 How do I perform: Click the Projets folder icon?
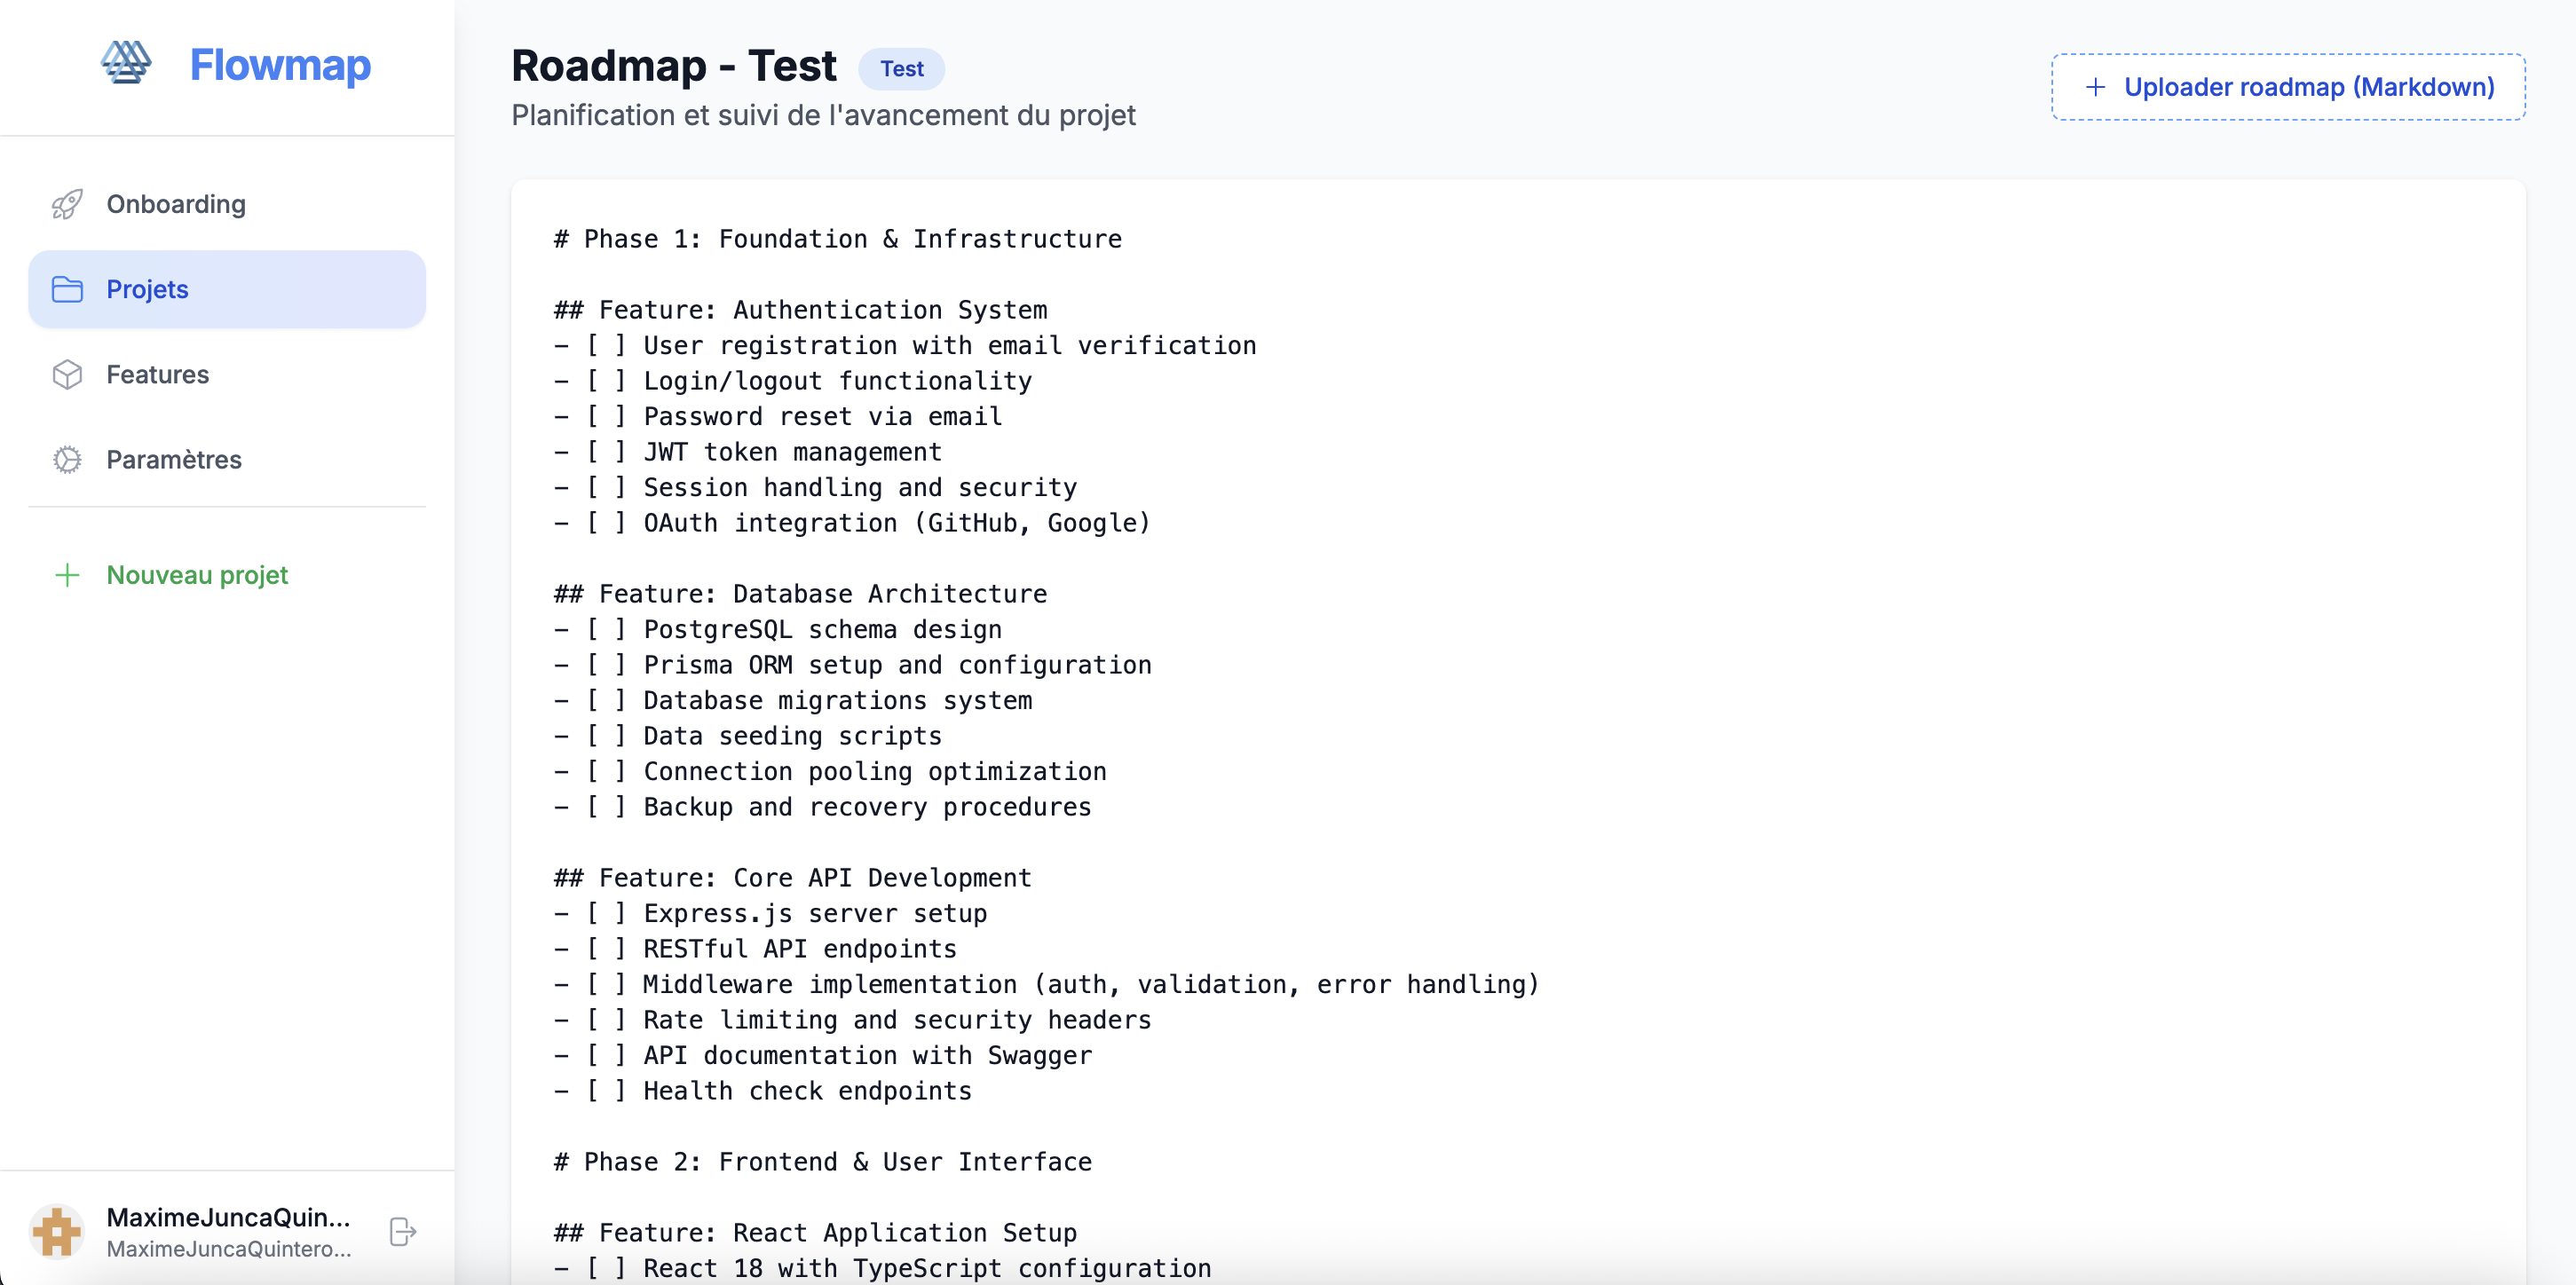pos(67,289)
